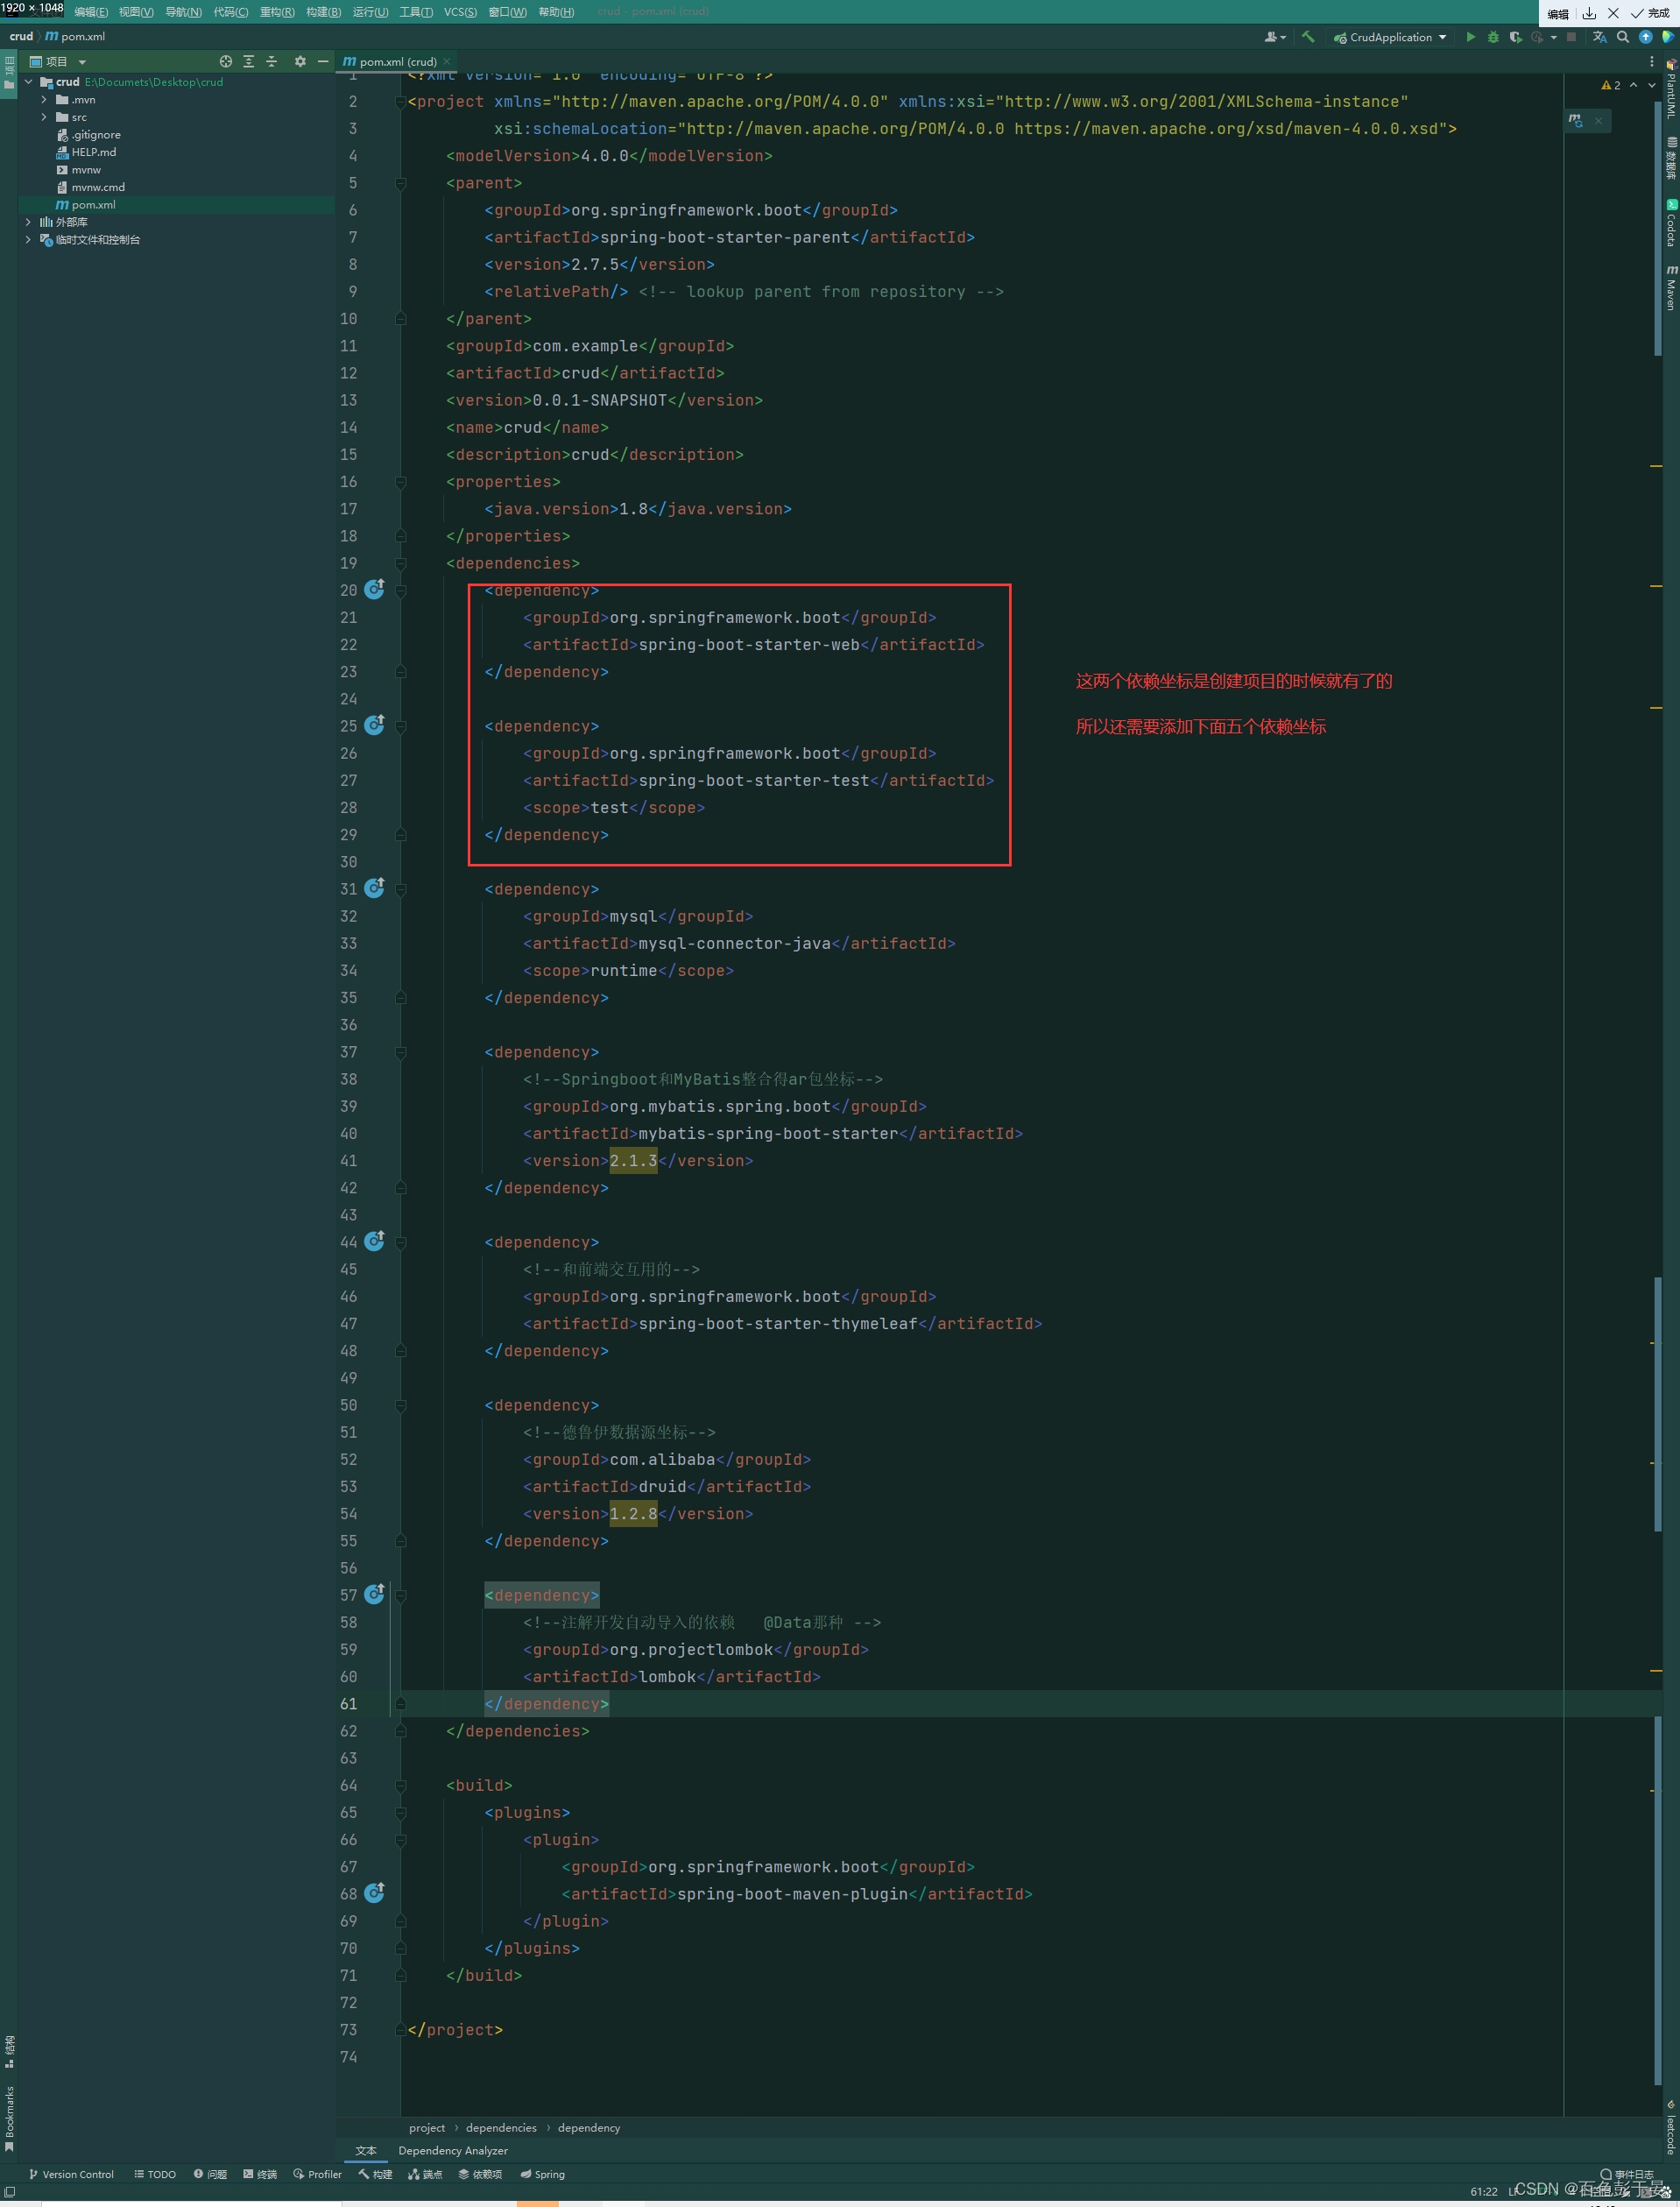The width and height of the screenshot is (1680, 2207).
Task: Collapse the crud root folder
Action: pos(29,82)
